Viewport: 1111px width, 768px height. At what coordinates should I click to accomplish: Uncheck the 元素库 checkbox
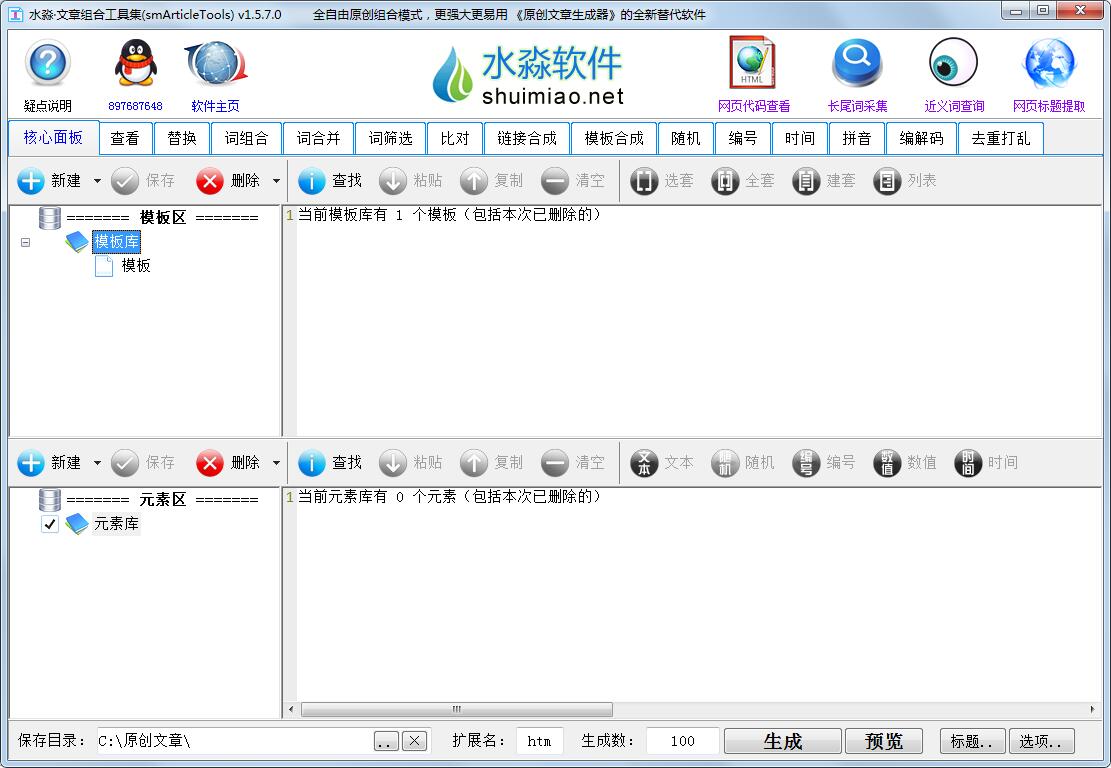pos(49,524)
